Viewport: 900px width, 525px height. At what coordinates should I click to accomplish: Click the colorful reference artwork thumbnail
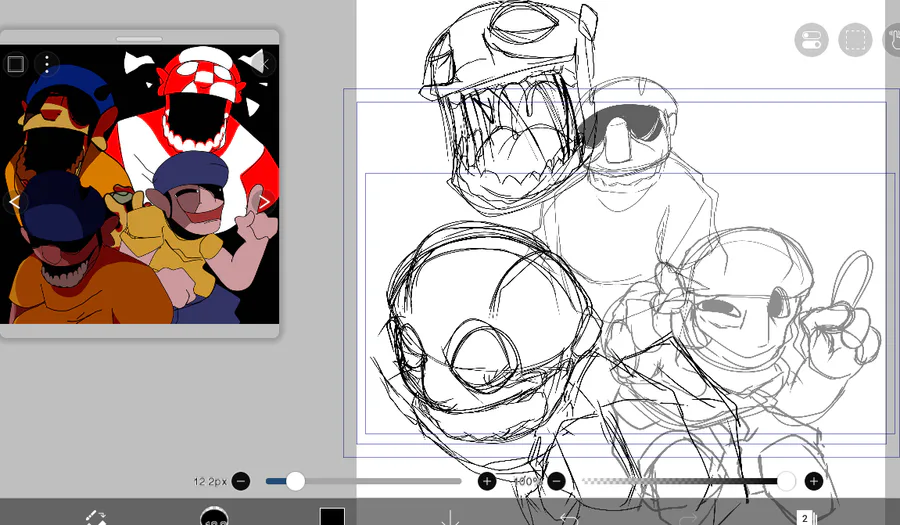pos(139,184)
